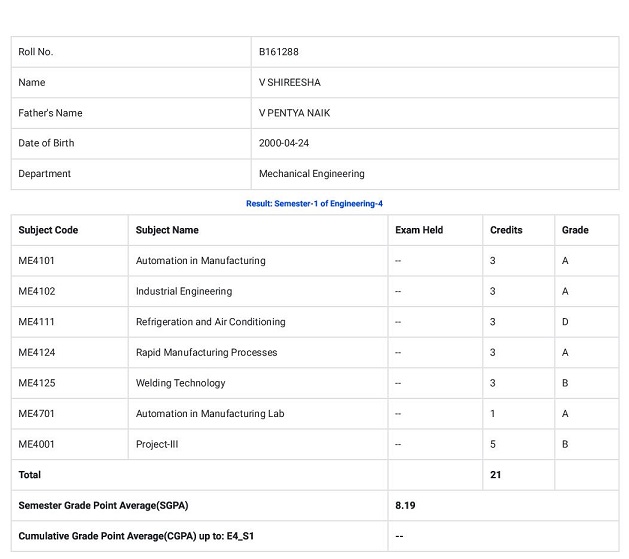
Task: Click the Exam Held column header
Action: 419,230
